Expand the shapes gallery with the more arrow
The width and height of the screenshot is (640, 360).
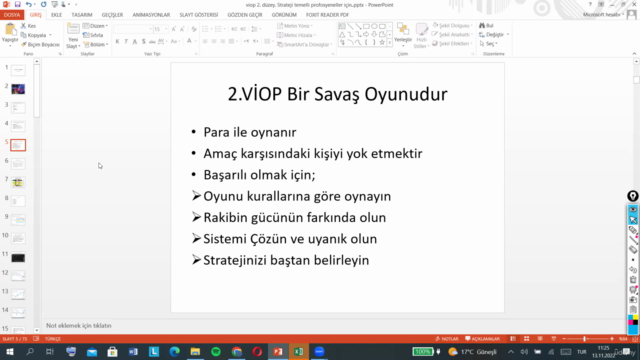389,42
